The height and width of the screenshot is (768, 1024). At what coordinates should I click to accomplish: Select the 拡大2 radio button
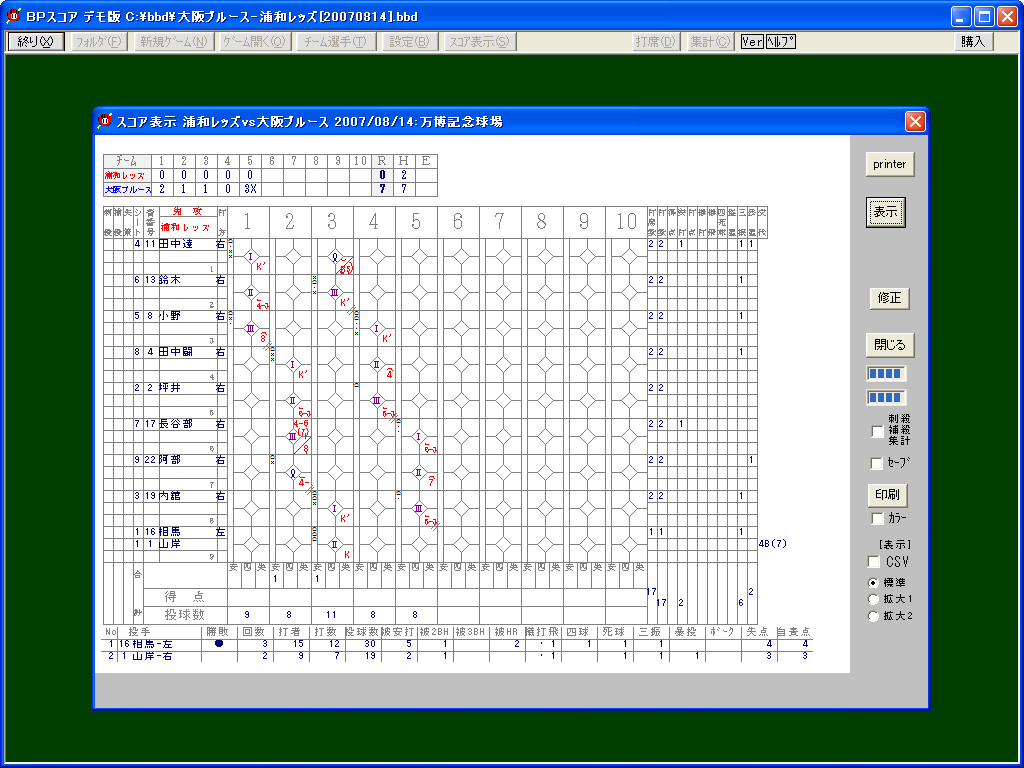(x=872, y=616)
